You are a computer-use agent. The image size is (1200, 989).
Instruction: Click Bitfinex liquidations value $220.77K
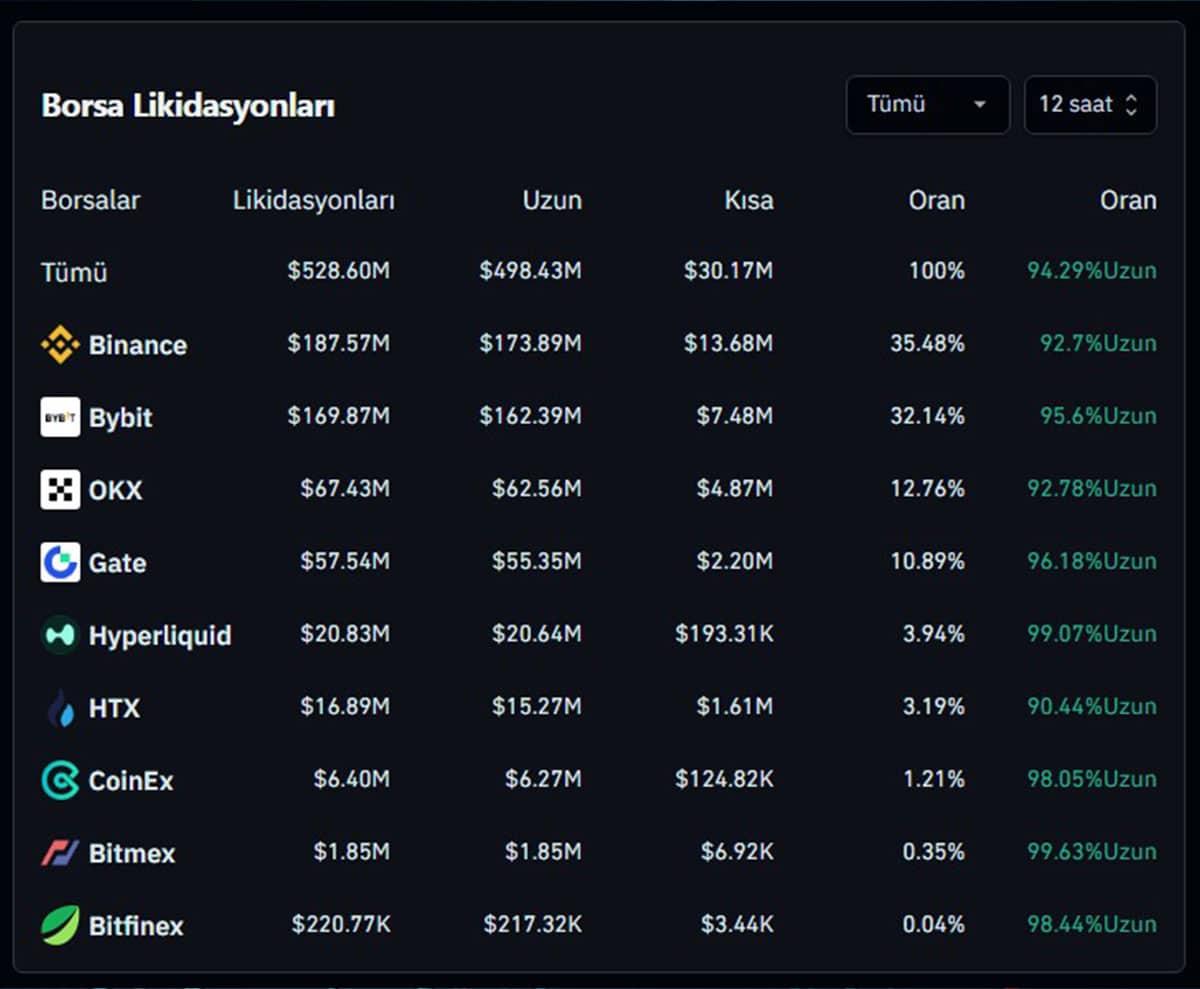(341, 925)
